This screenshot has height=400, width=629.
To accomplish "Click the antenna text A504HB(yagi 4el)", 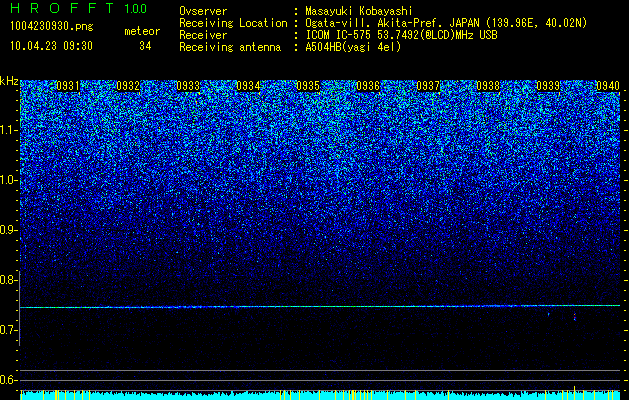I will click(x=353, y=47).
